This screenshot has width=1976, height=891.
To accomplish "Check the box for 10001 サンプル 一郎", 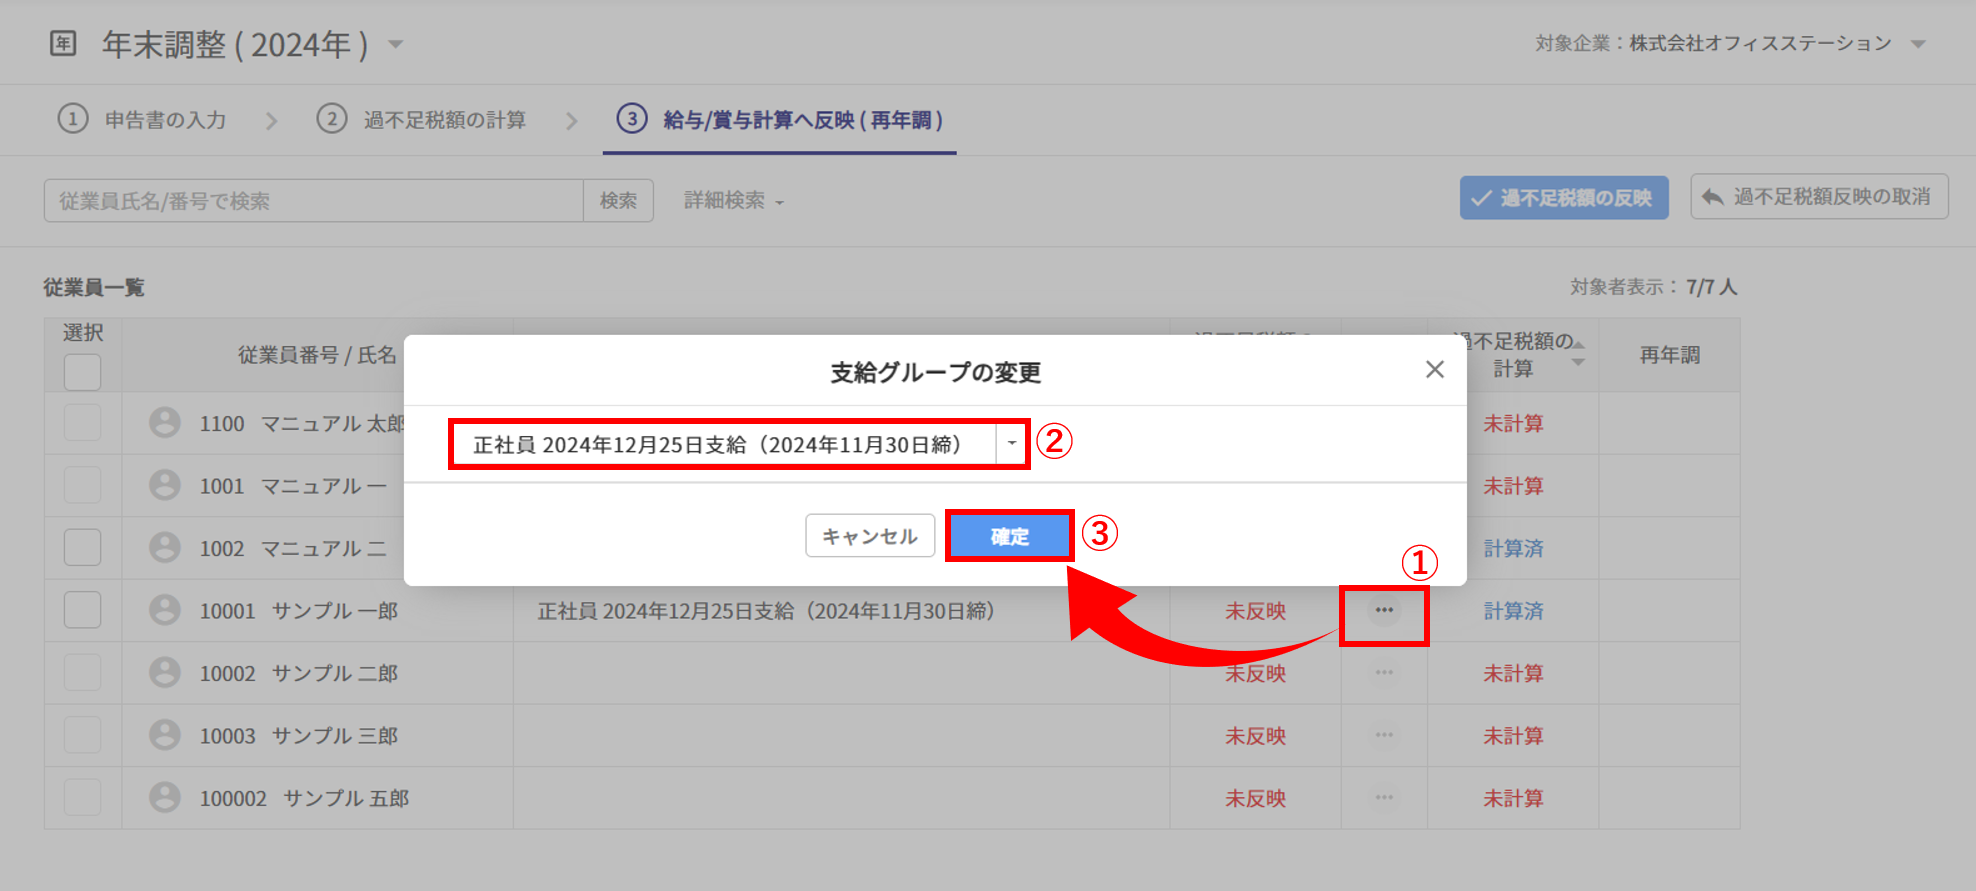I will coord(83,610).
